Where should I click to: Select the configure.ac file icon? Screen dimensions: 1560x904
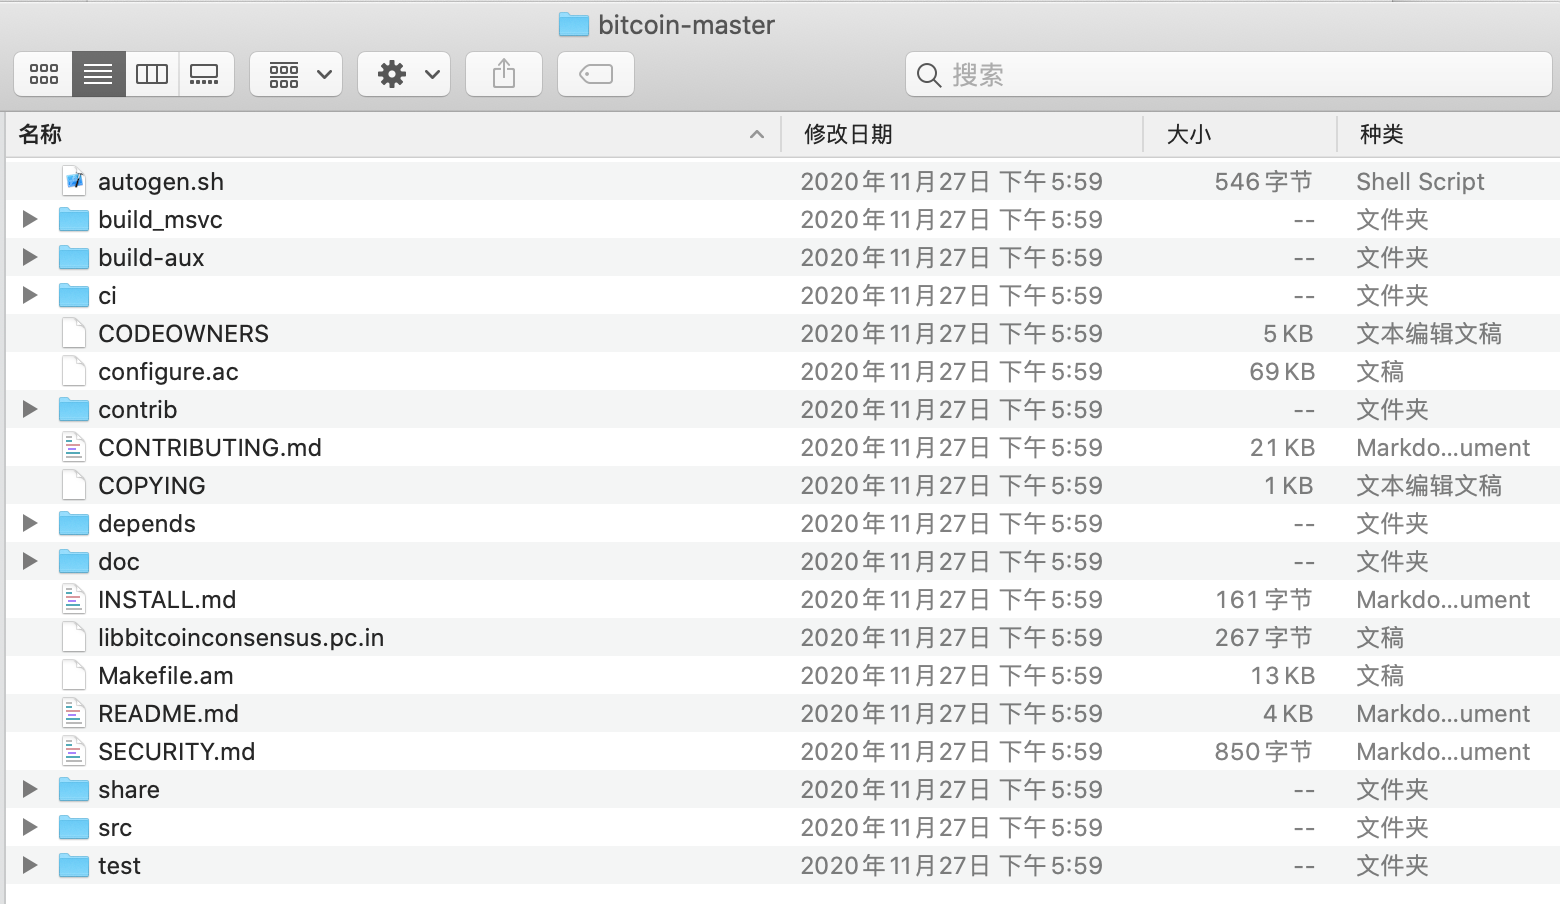coord(74,371)
